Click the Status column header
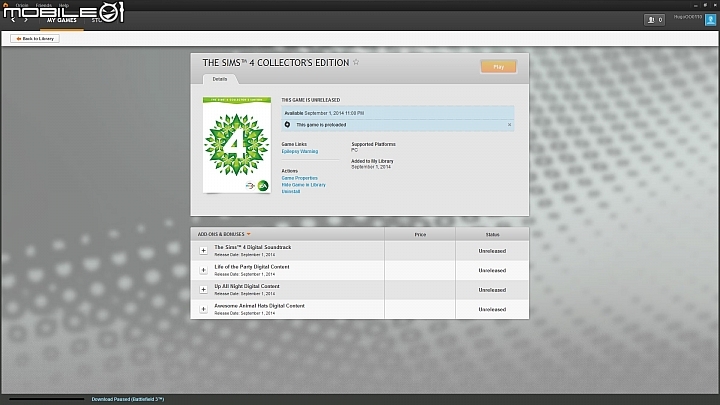Screen dimensions: 720x405 pos(492,234)
